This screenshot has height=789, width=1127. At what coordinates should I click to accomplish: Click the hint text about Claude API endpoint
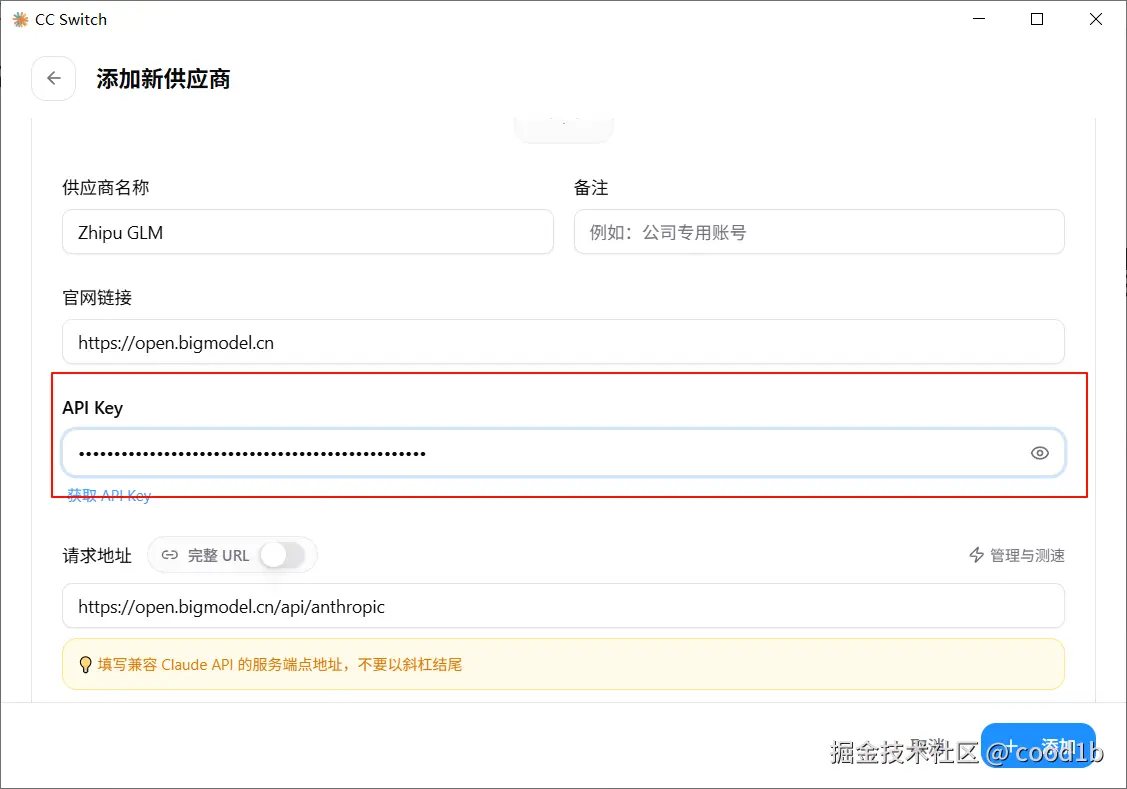pos(280,665)
